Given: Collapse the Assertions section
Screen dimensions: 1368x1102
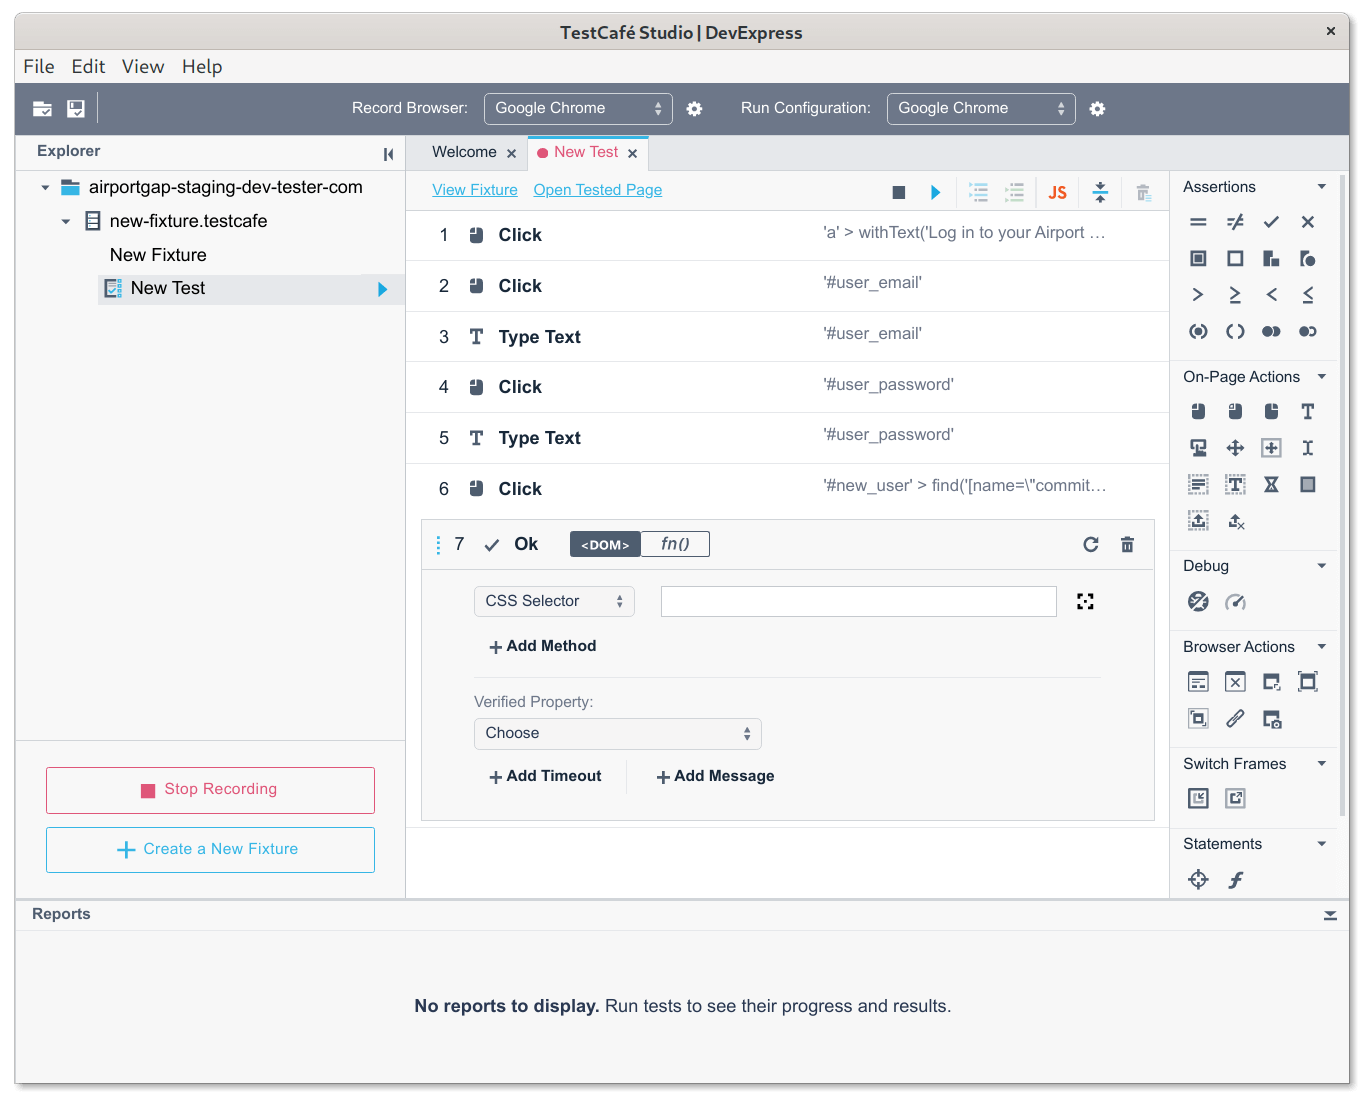Looking at the screenshot, I should 1322,187.
